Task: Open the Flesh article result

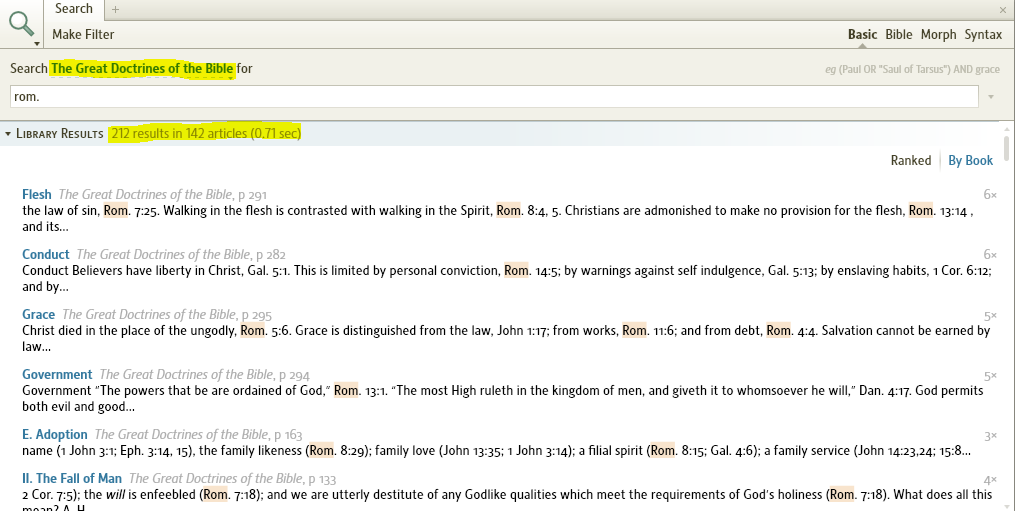Action: click(37, 194)
